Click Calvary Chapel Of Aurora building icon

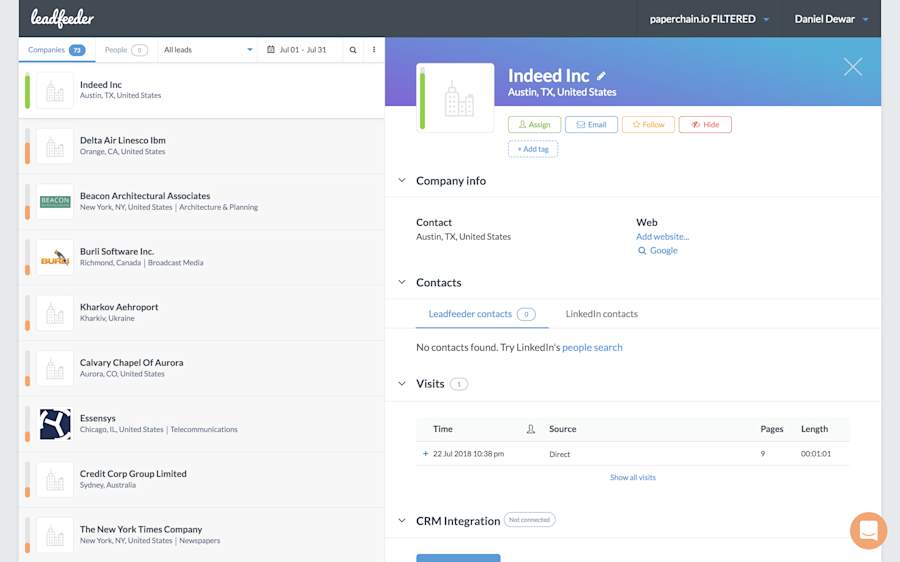55,369
